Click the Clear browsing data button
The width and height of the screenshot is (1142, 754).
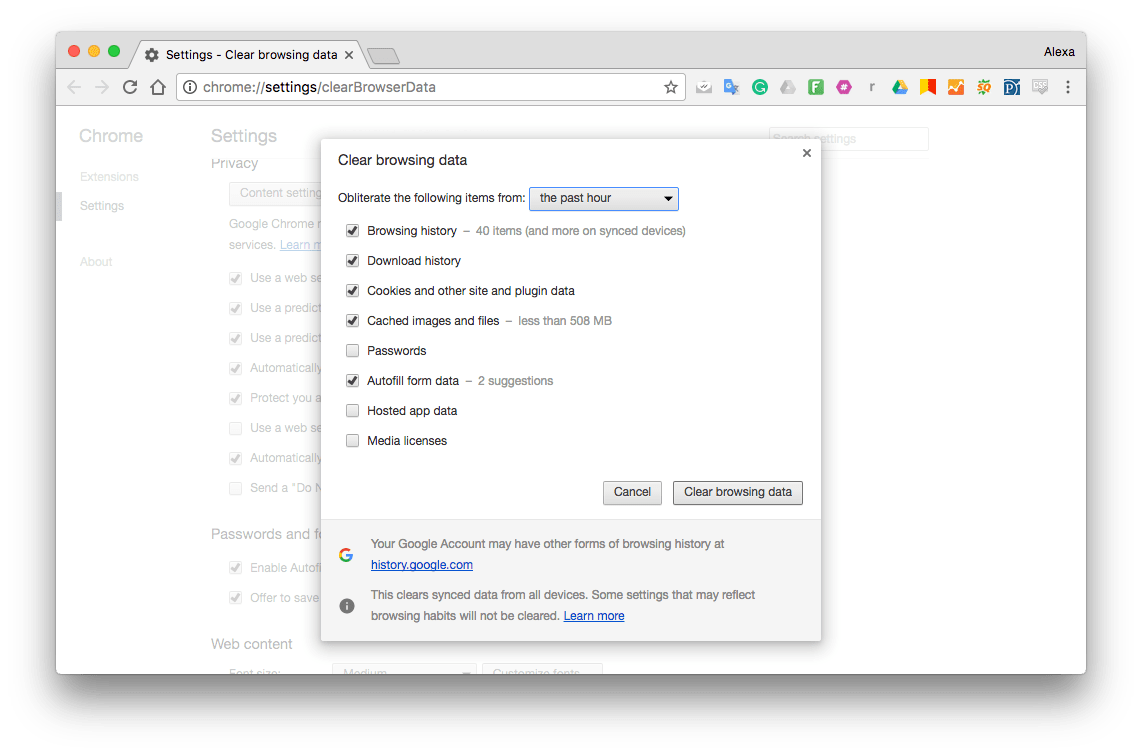[x=738, y=492]
